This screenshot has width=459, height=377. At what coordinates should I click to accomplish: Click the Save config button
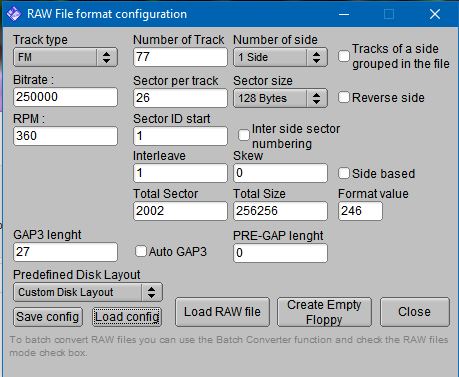point(48,317)
